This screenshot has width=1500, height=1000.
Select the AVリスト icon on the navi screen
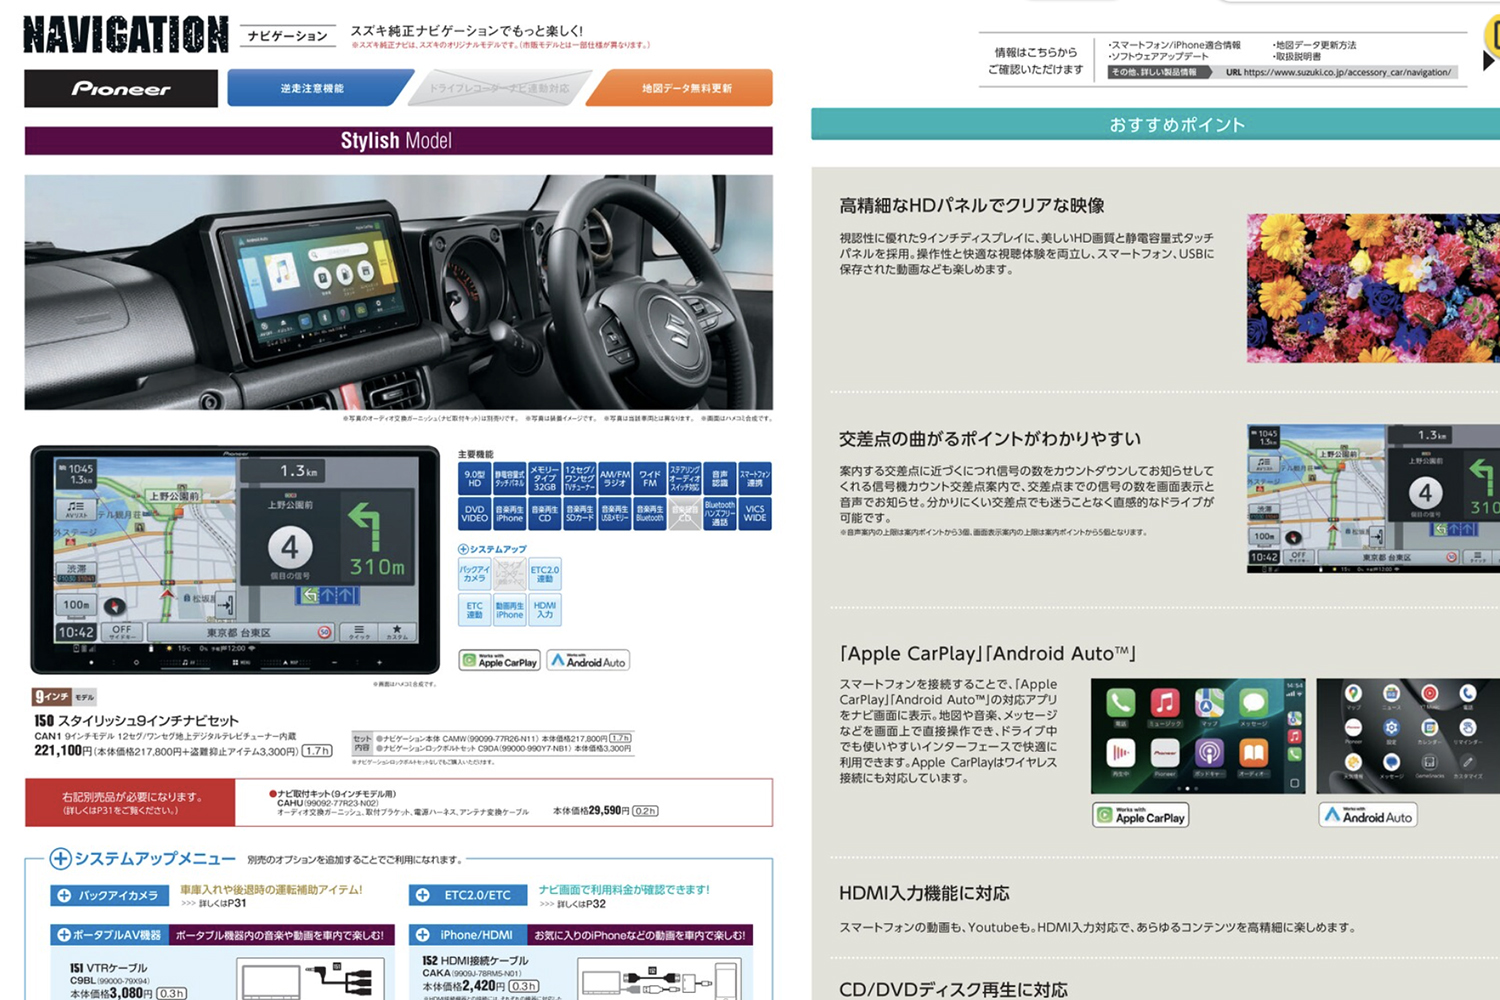click(x=75, y=510)
